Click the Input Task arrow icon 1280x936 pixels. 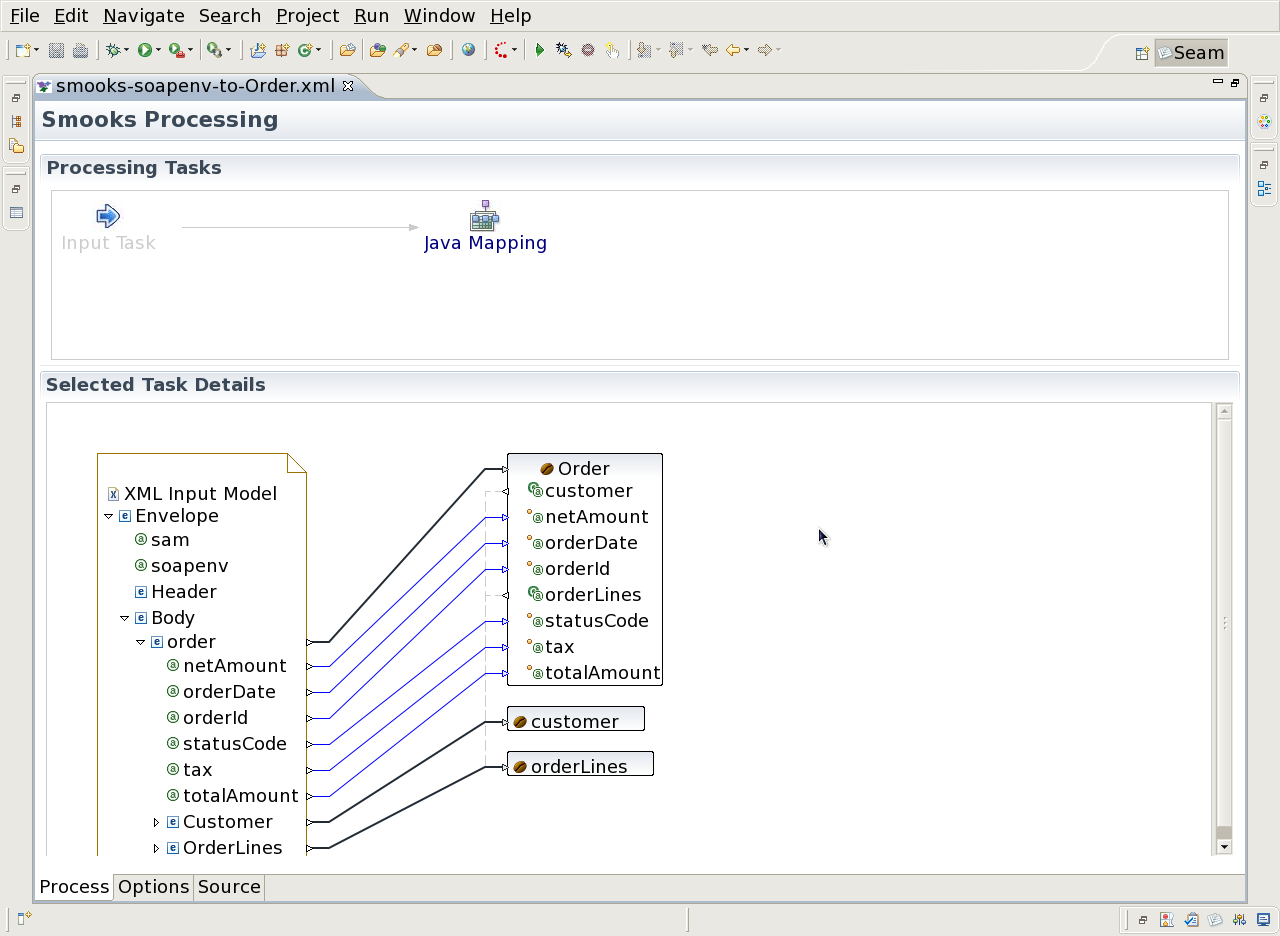click(x=108, y=216)
